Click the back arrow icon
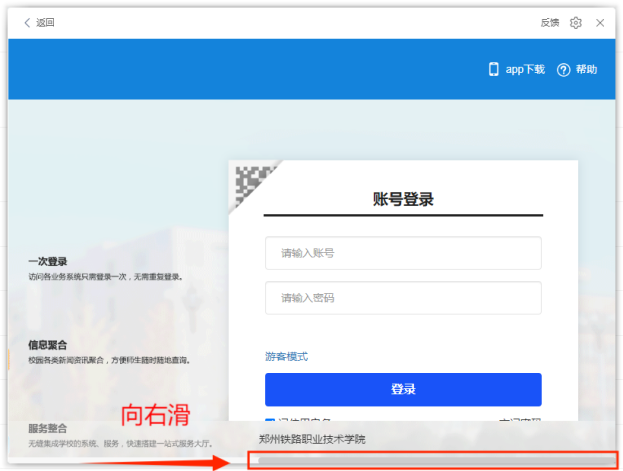This screenshot has height=471, width=623. [x=27, y=22]
